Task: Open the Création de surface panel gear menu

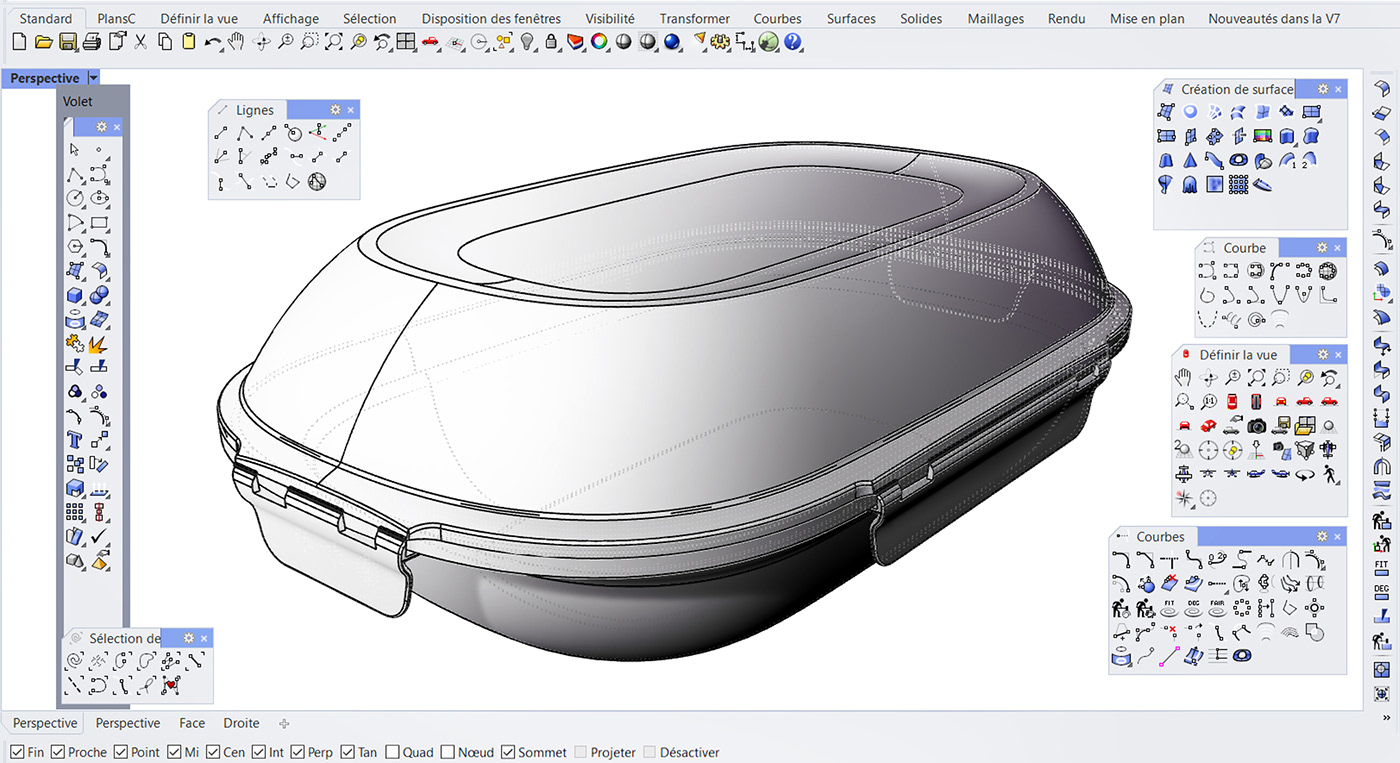Action: [1322, 89]
